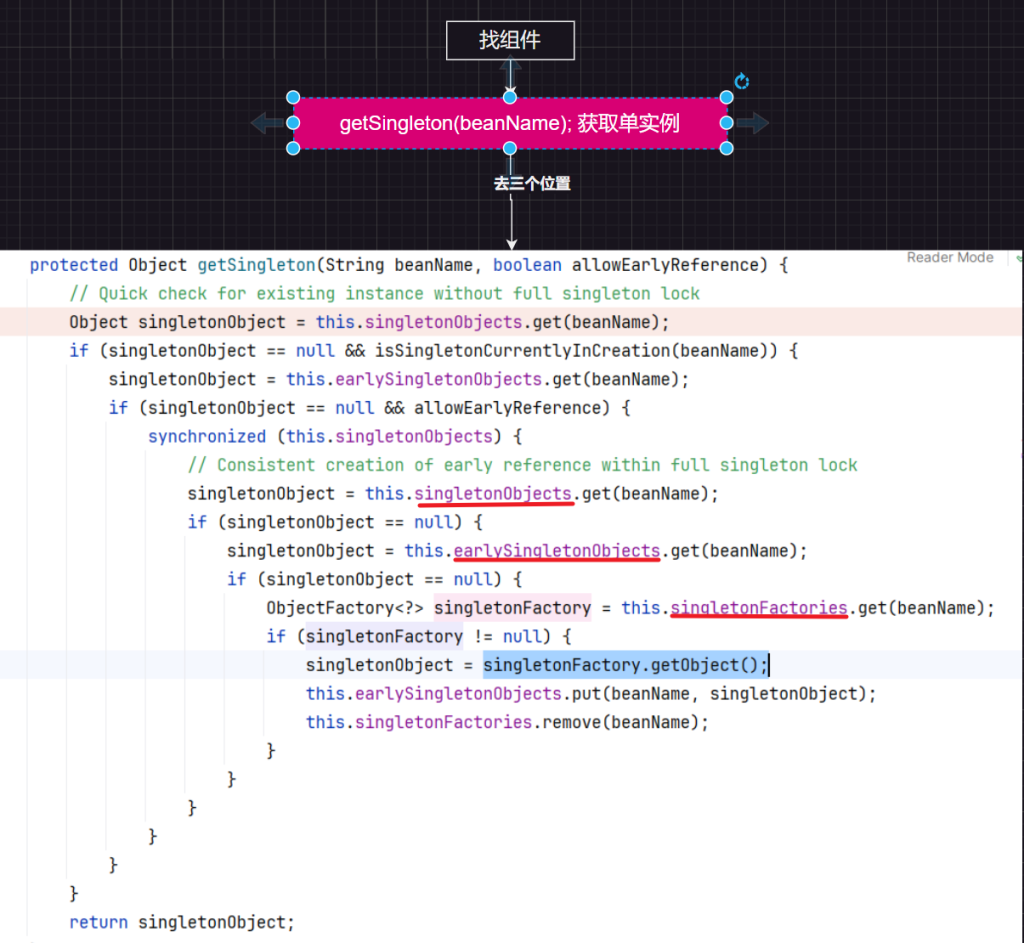
Task: Click the Reader Mode label in the editor
Action: pos(949,258)
